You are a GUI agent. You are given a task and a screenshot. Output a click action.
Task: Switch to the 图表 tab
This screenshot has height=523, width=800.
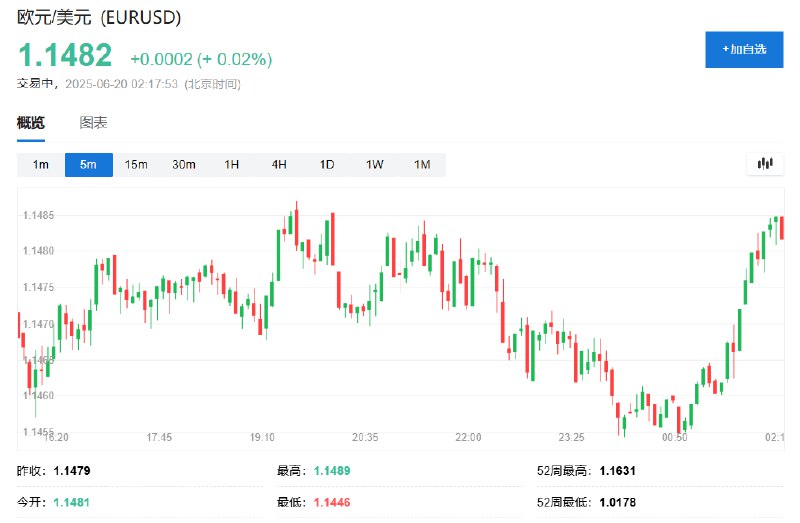[93, 123]
